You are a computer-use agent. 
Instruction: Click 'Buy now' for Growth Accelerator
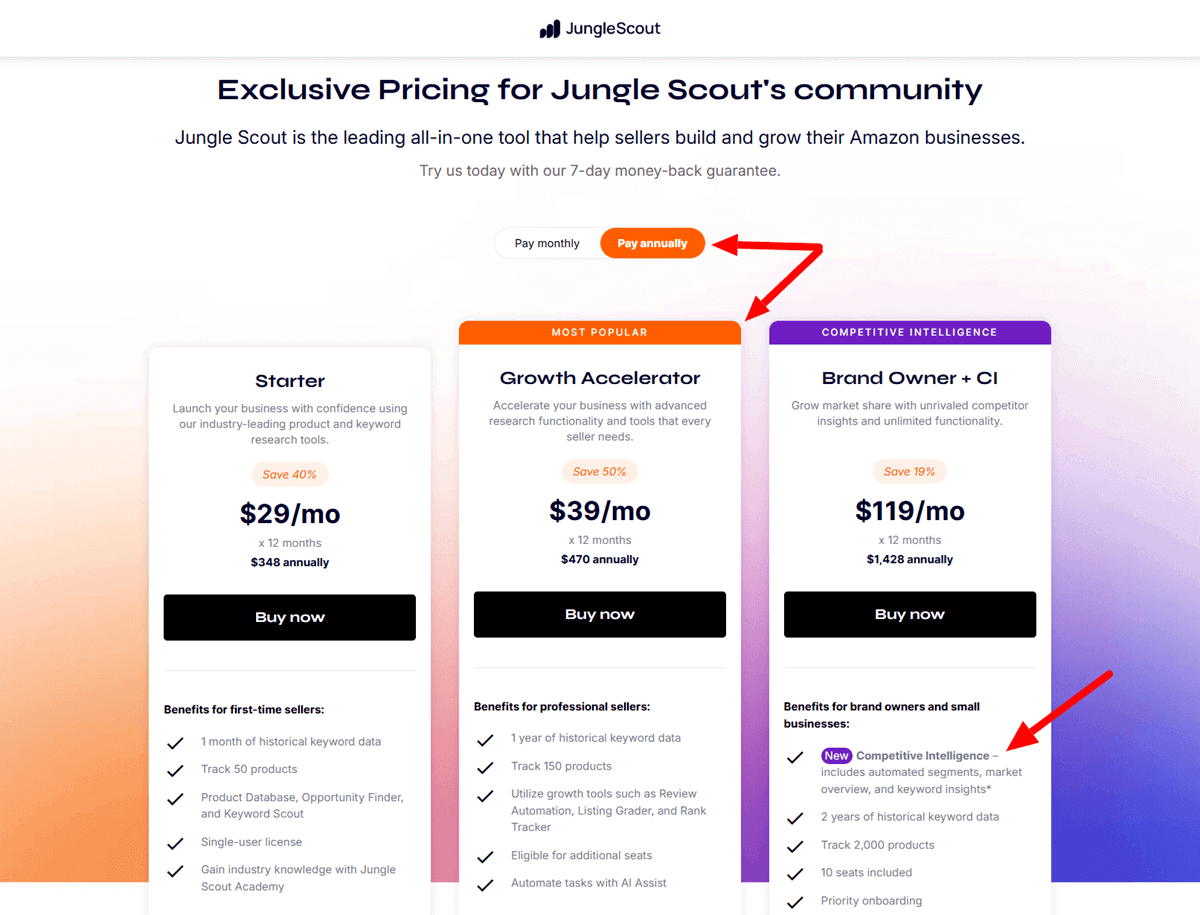click(599, 614)
